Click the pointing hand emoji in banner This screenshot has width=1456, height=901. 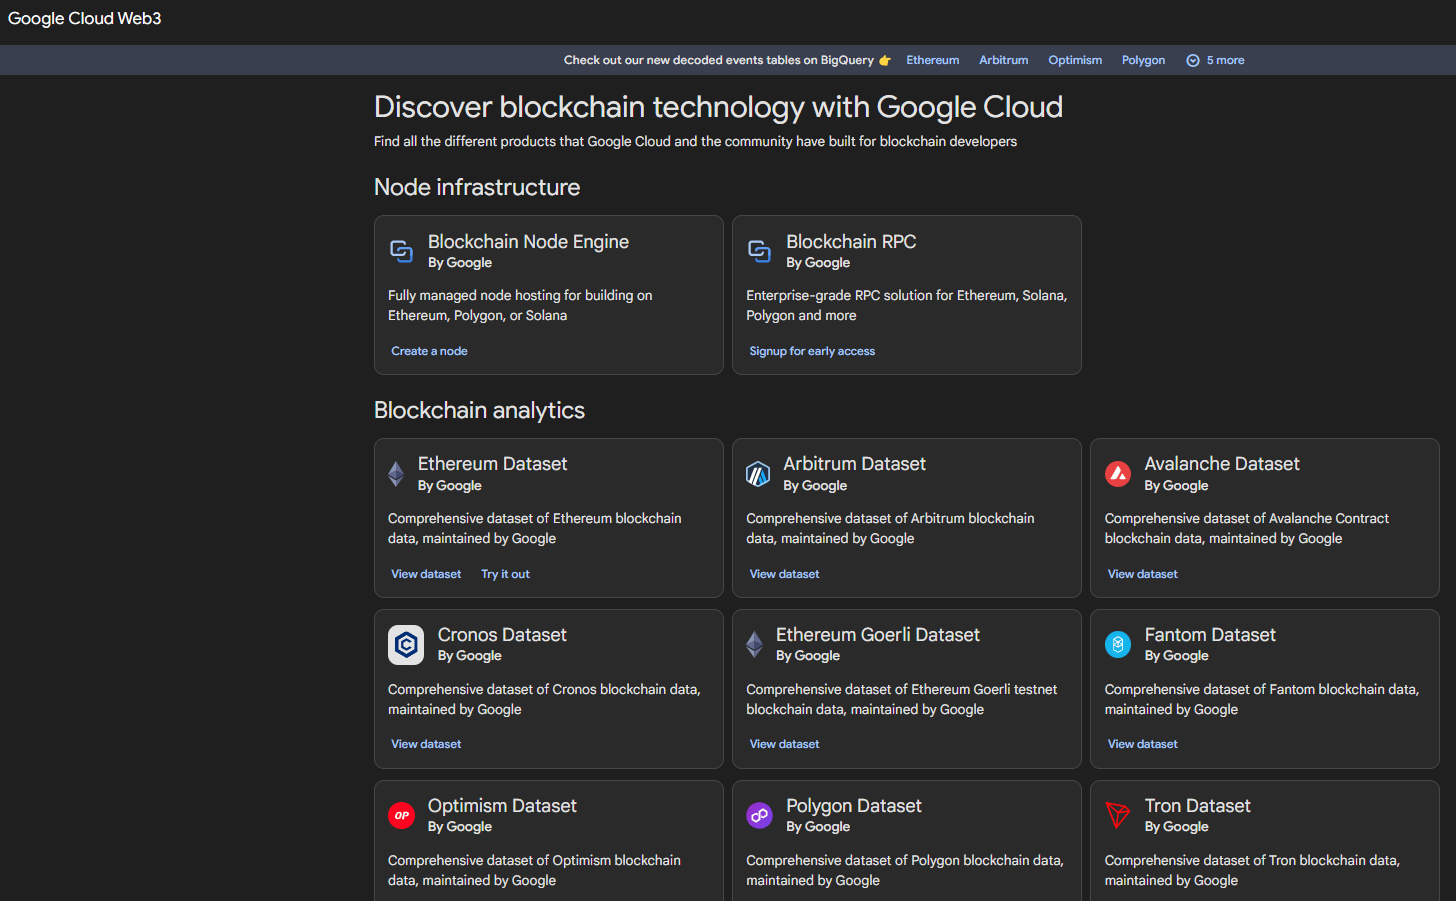(x=885, y=60)
